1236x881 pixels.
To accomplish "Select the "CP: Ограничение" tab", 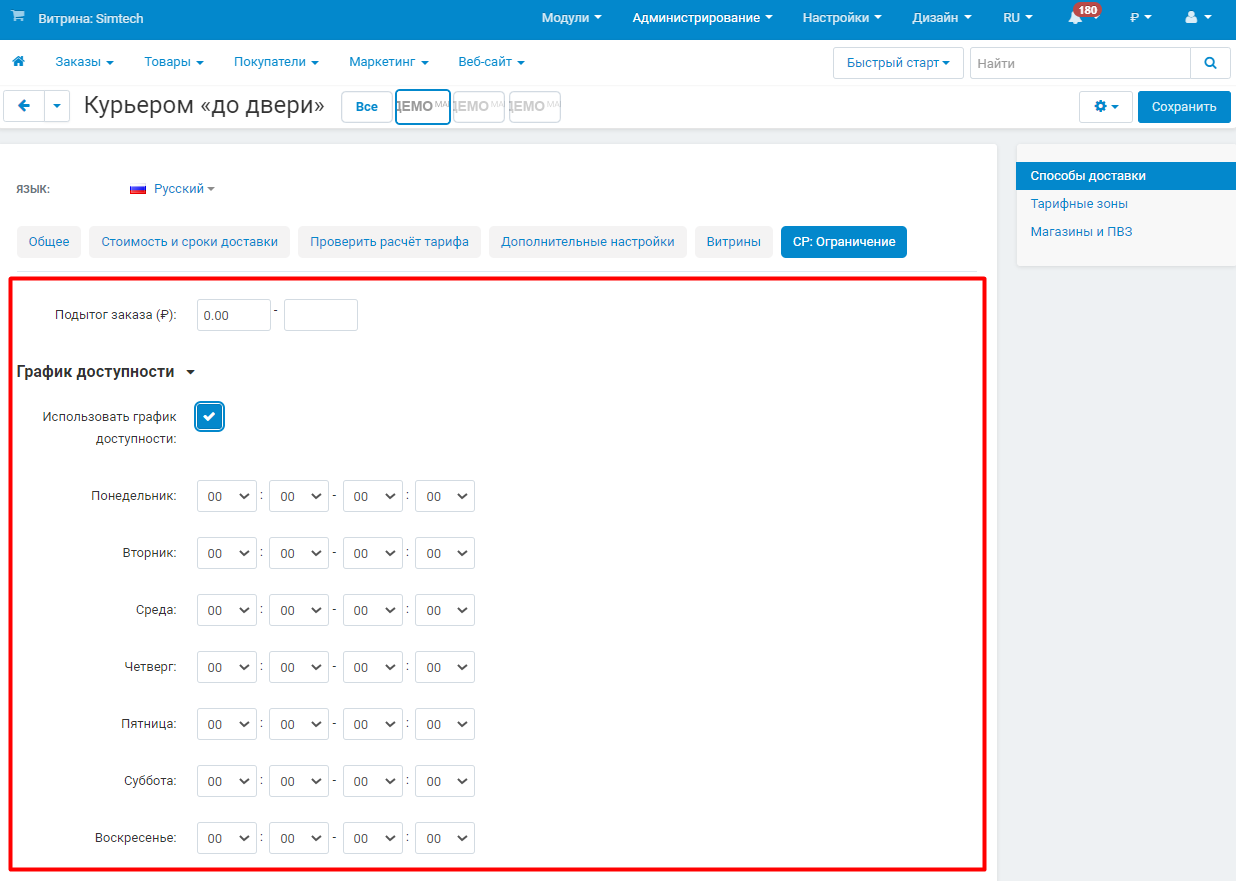I will click(844, 242).
